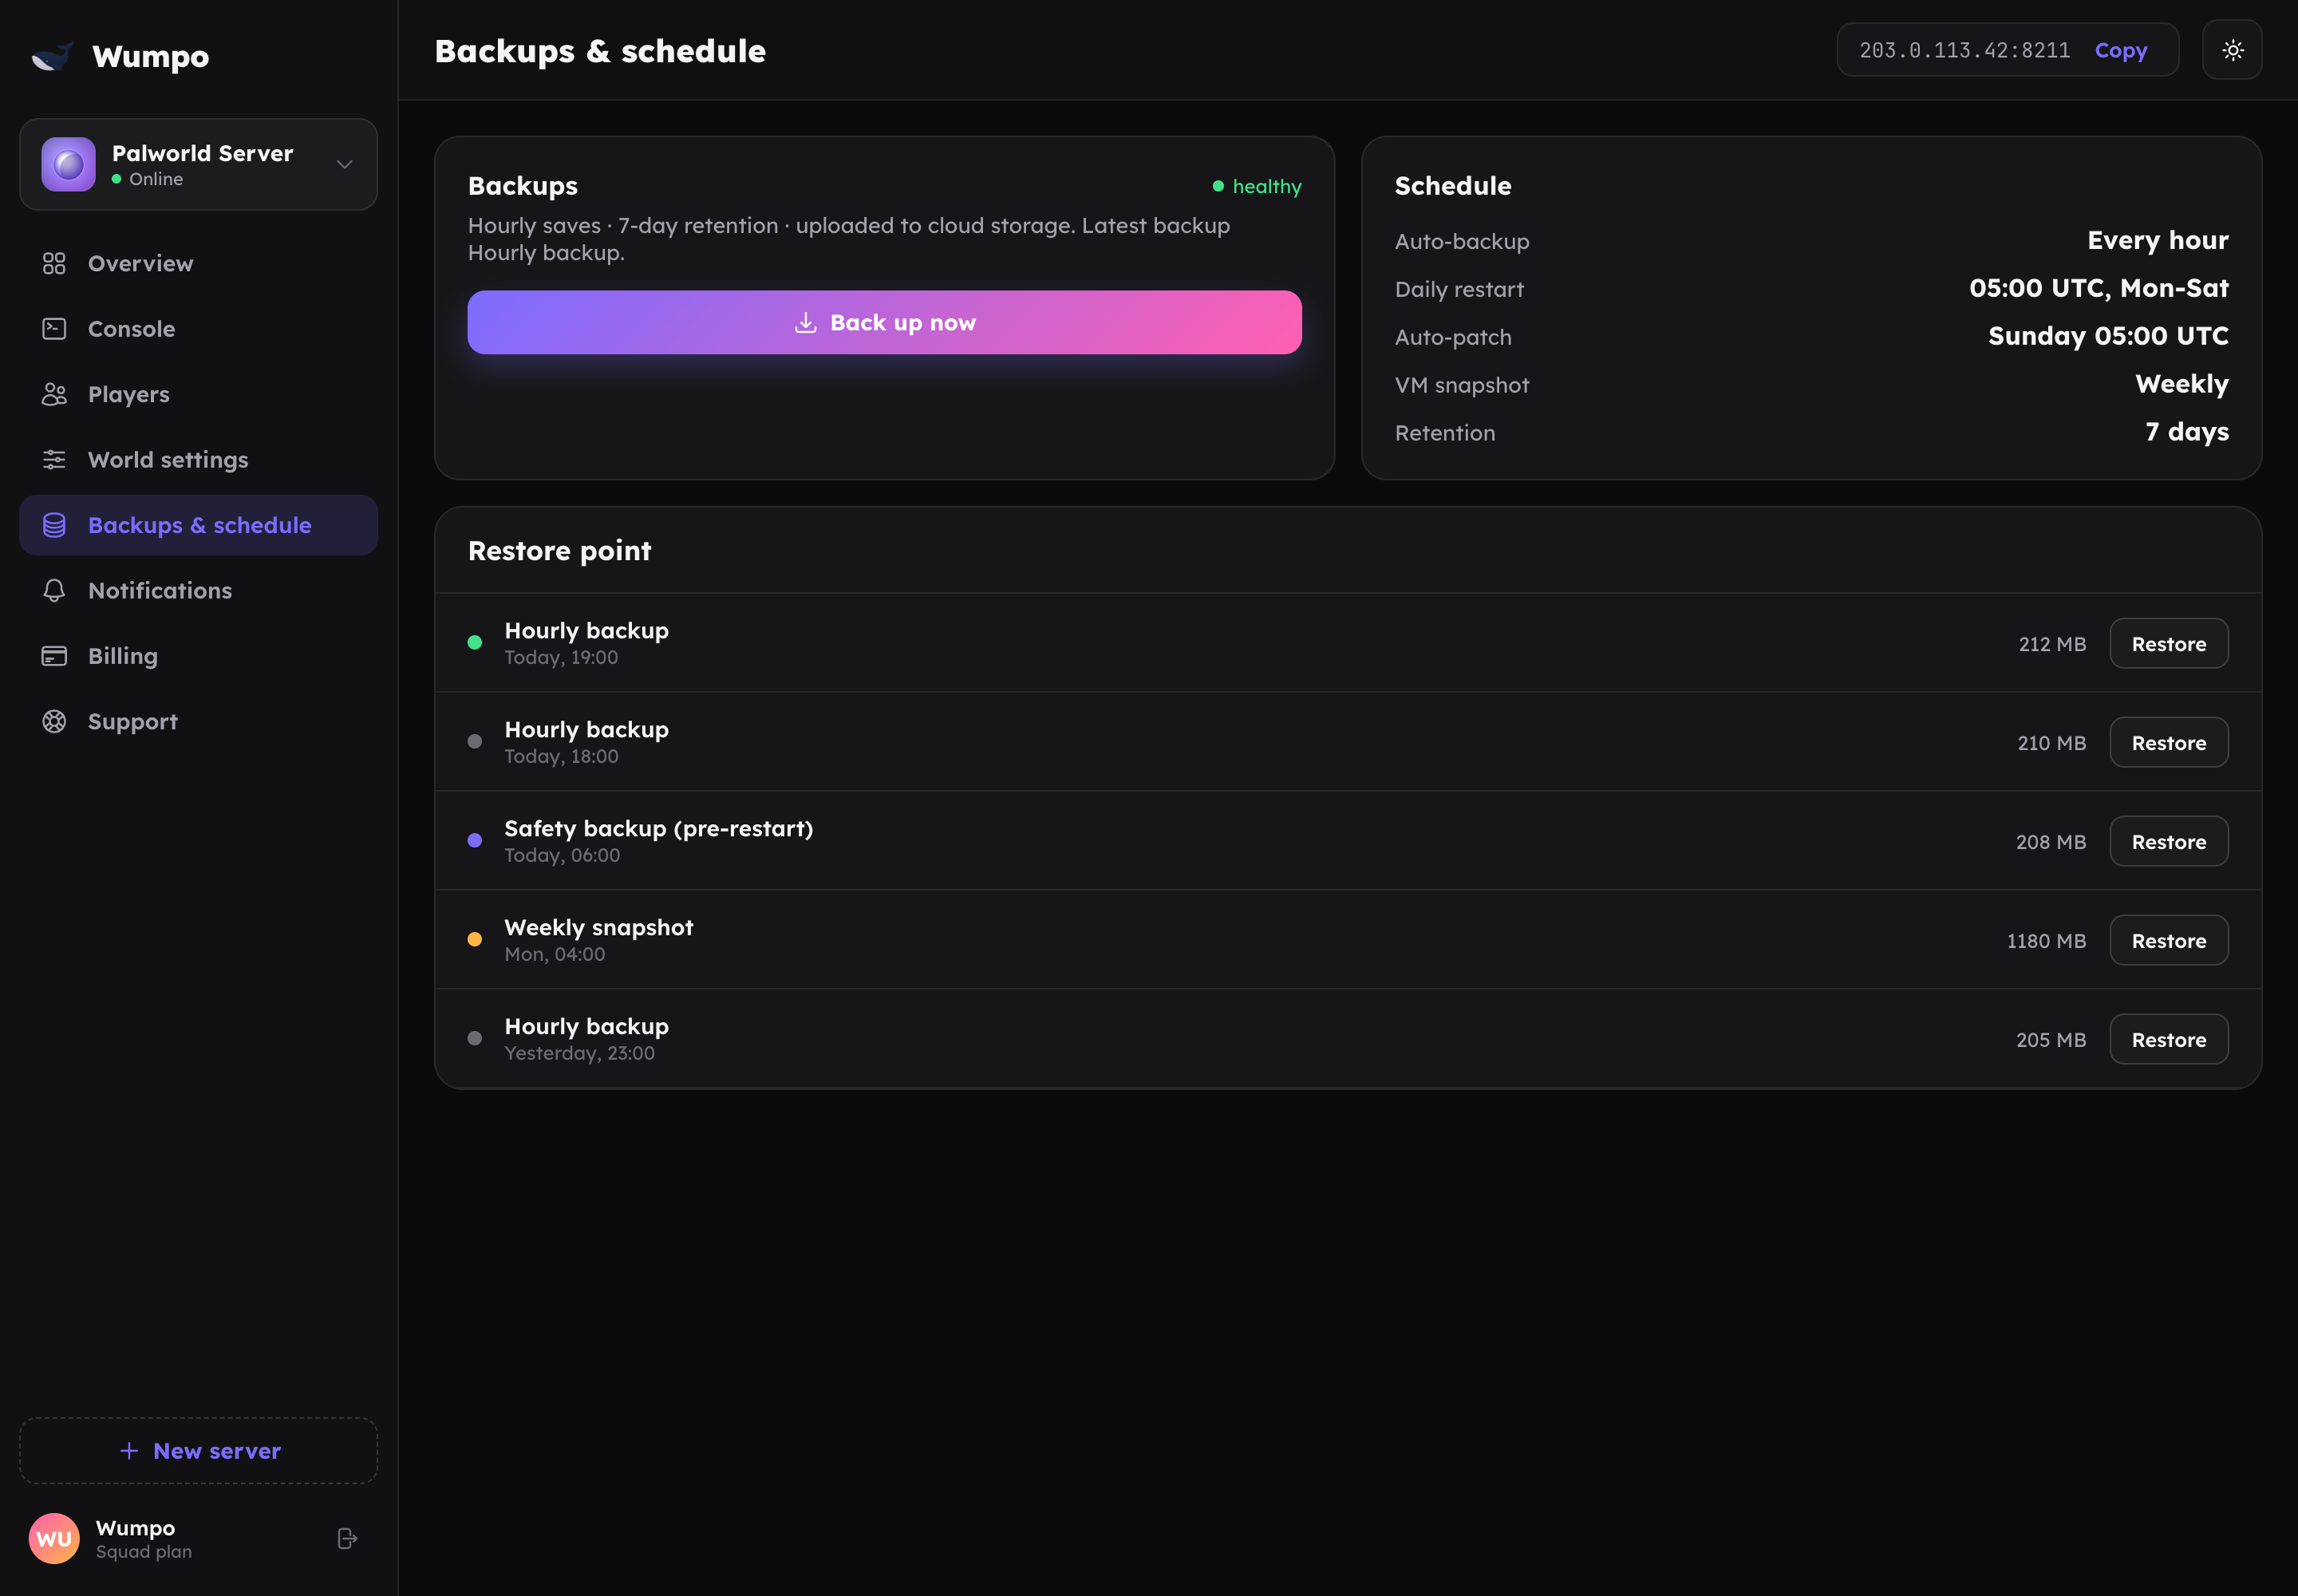The height and width of the screenshot is (1596, 2298).
Task: Click the Overview grid icon
Action: [54, 263]
